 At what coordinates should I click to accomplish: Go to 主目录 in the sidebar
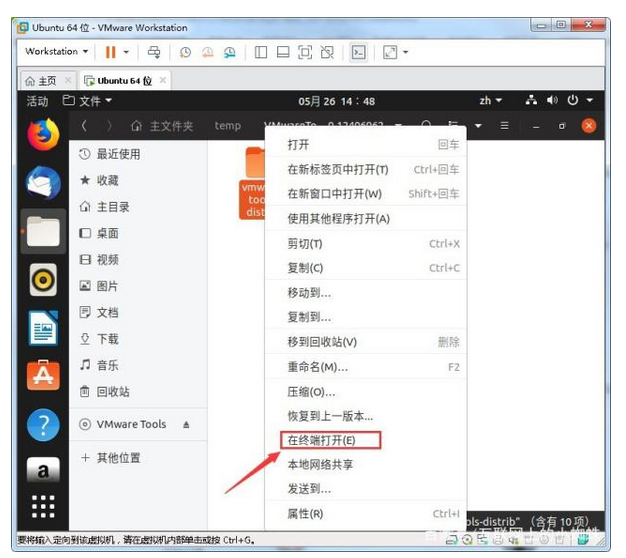click(138, 207)
